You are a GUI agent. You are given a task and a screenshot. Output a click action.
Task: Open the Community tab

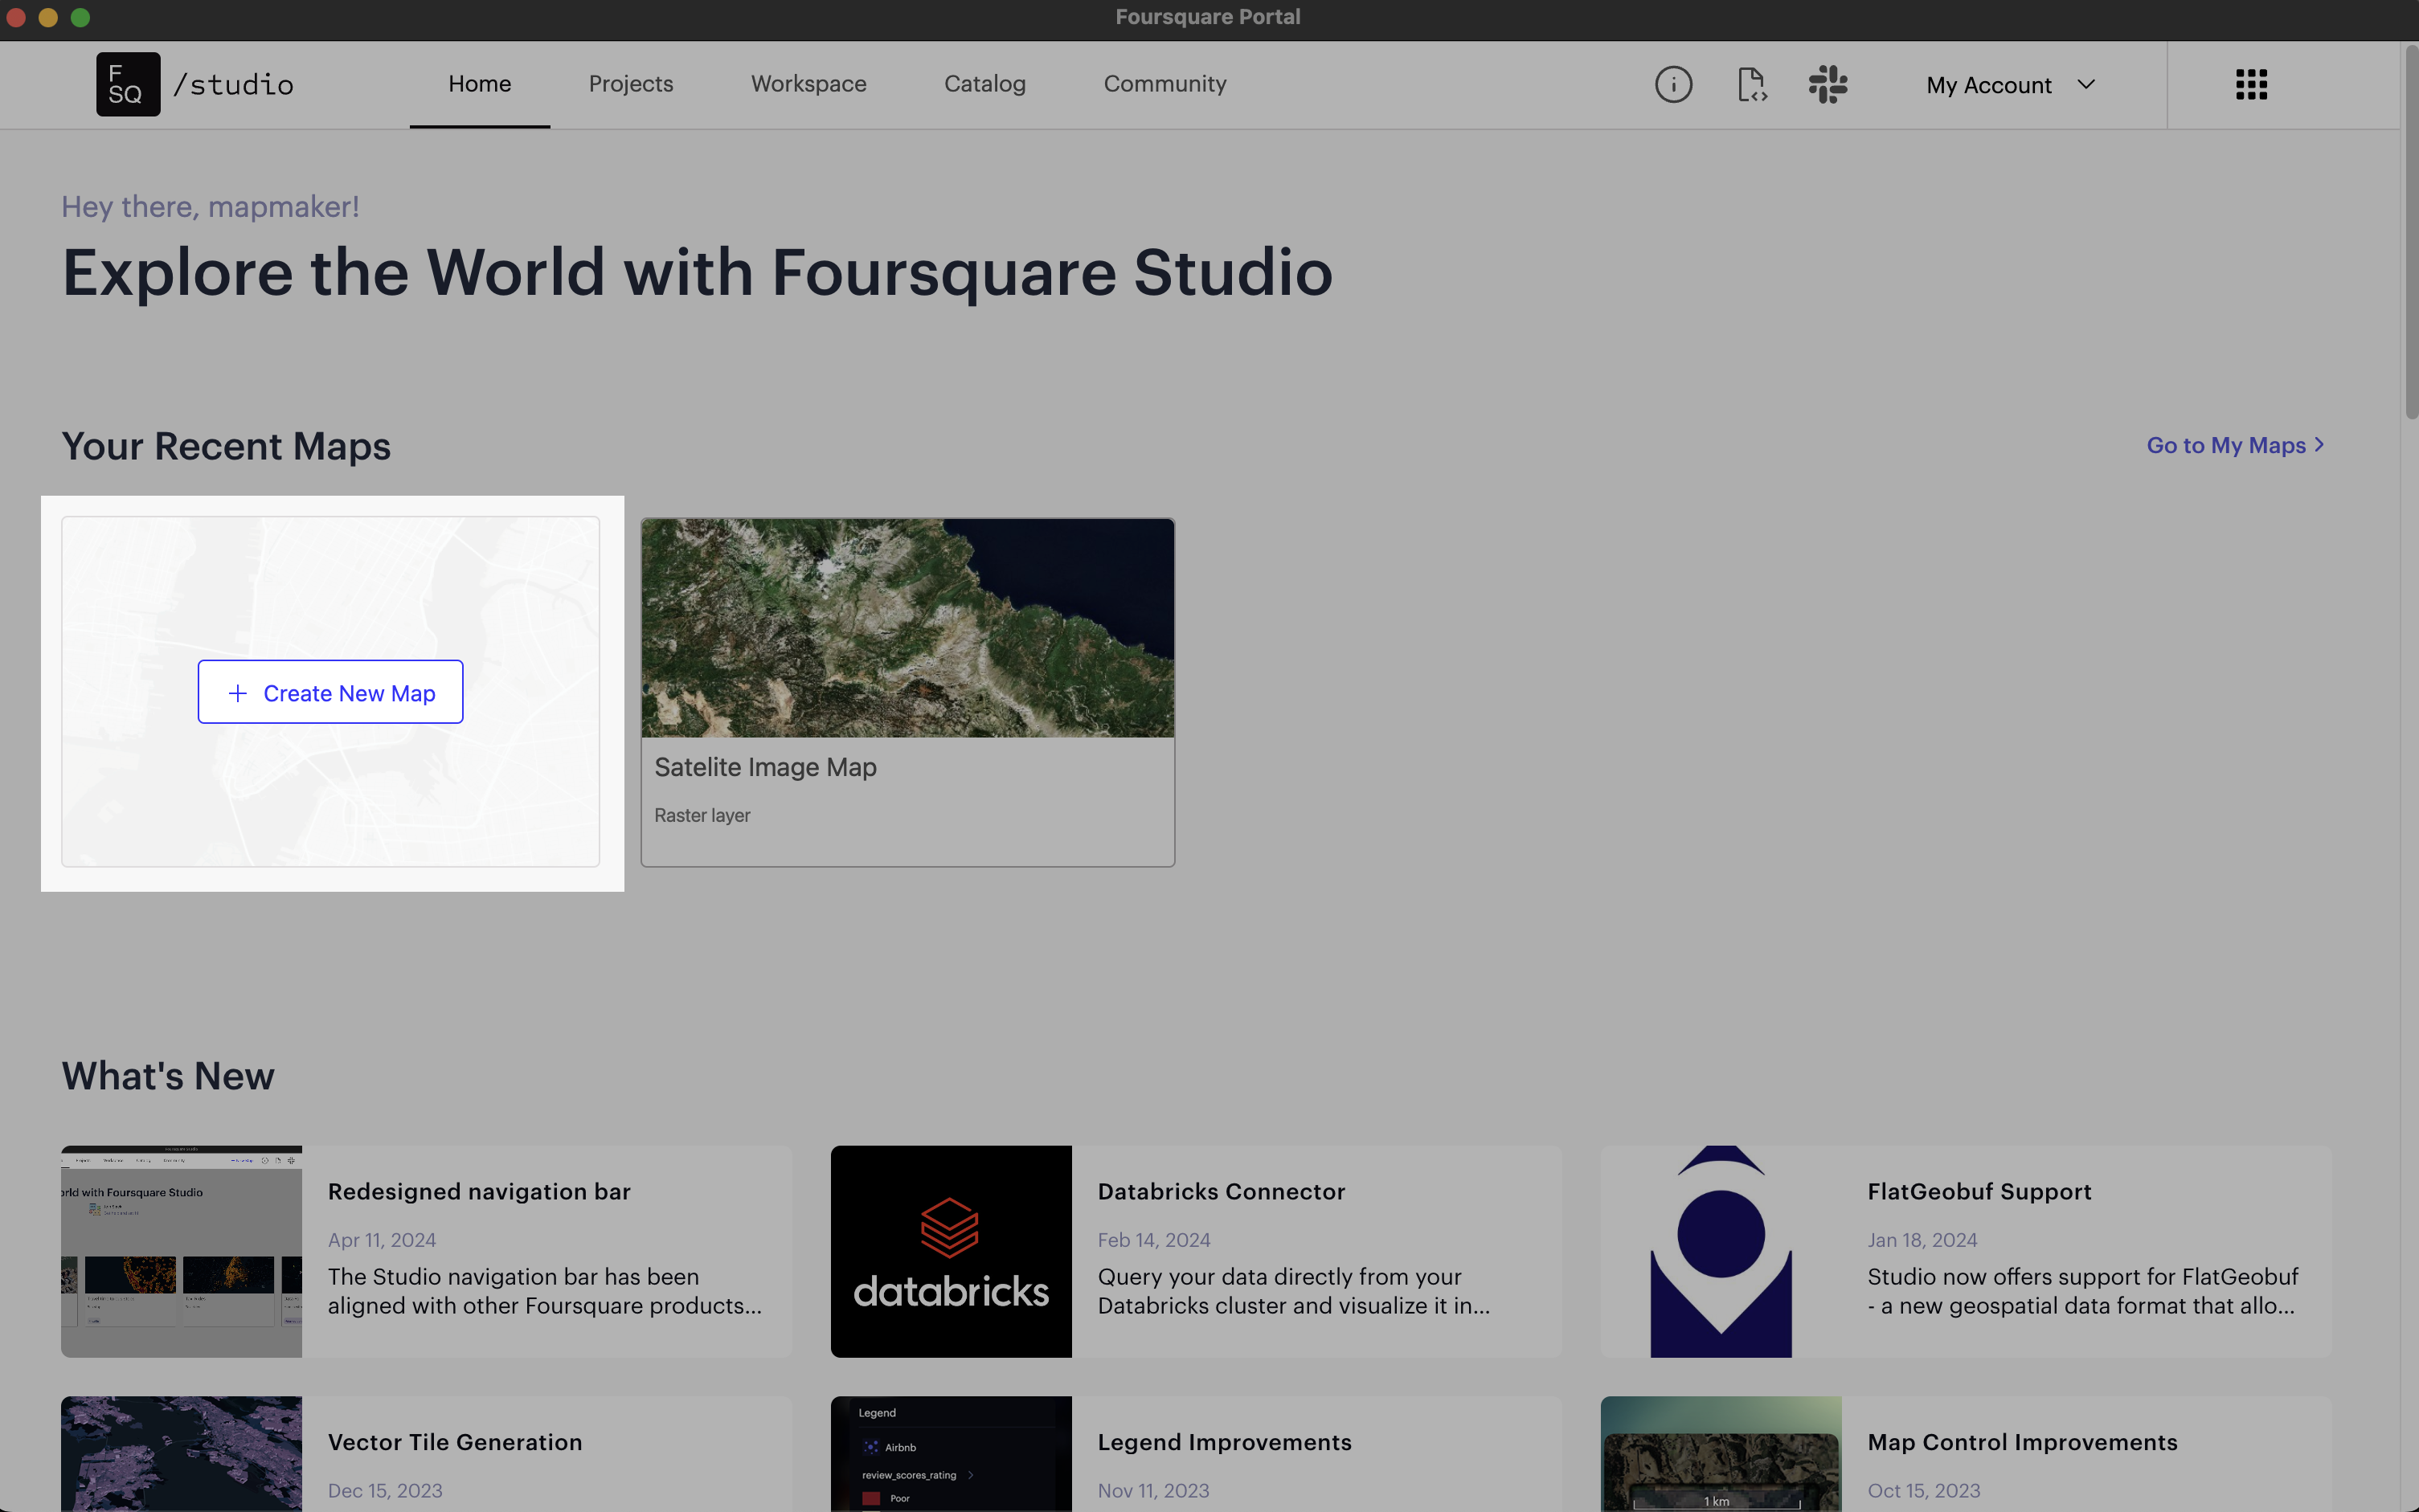pos(1165,84)
